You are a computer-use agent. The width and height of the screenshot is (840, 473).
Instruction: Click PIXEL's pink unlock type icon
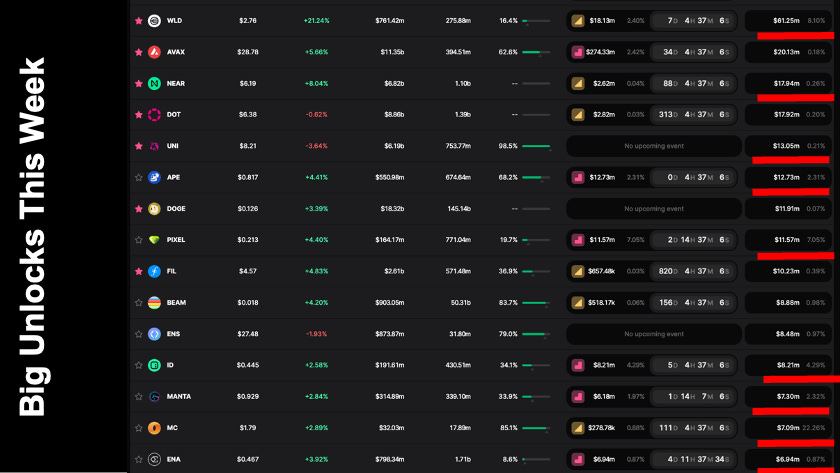click(578, 240)
